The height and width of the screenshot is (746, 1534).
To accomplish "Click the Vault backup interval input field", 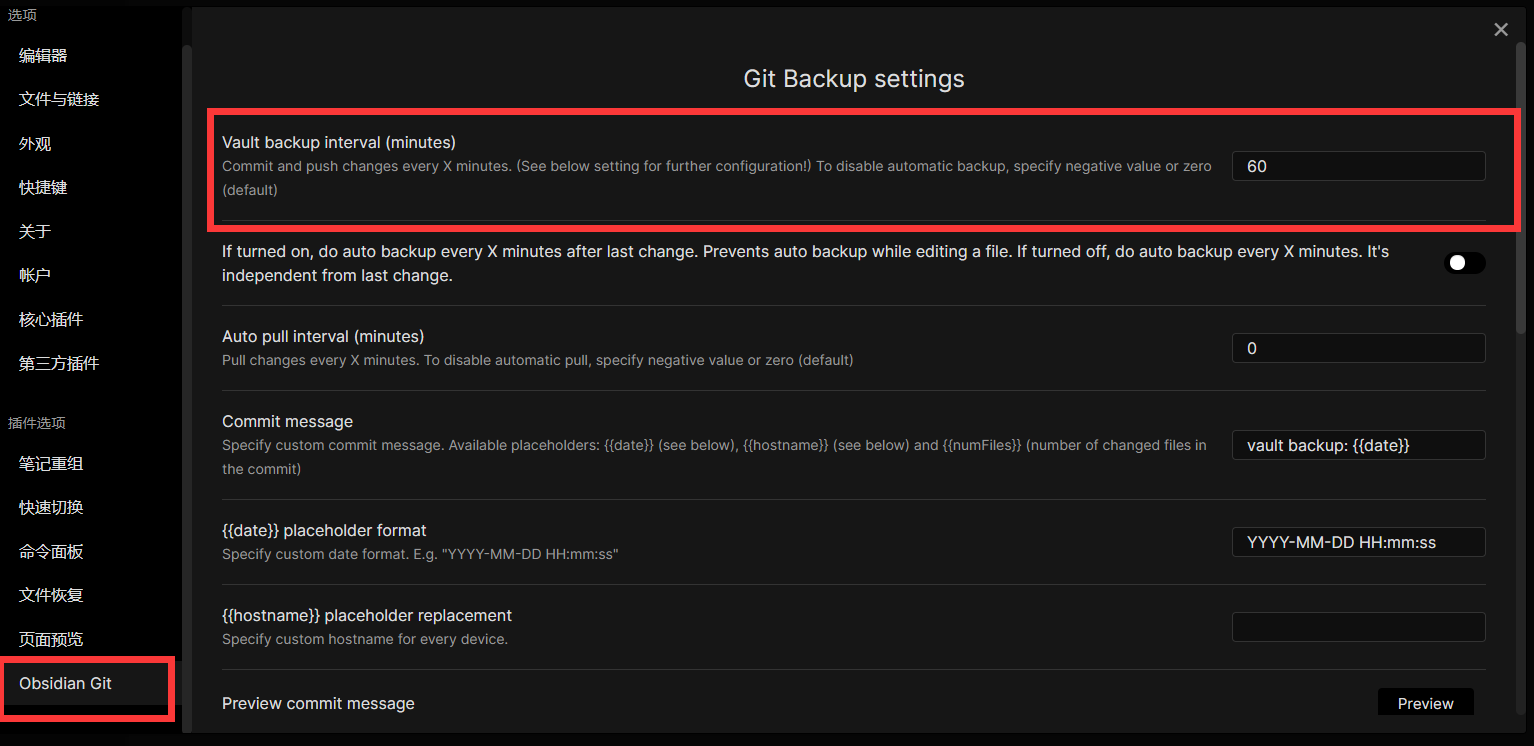I will coord(1358,166).
